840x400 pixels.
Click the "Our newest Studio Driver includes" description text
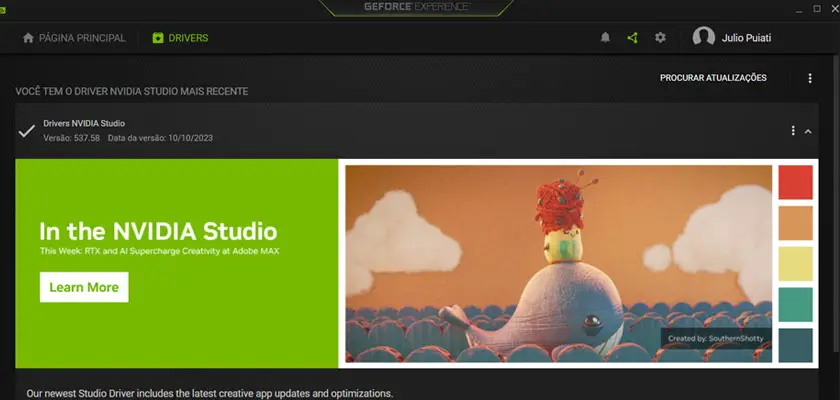point(209,394)
